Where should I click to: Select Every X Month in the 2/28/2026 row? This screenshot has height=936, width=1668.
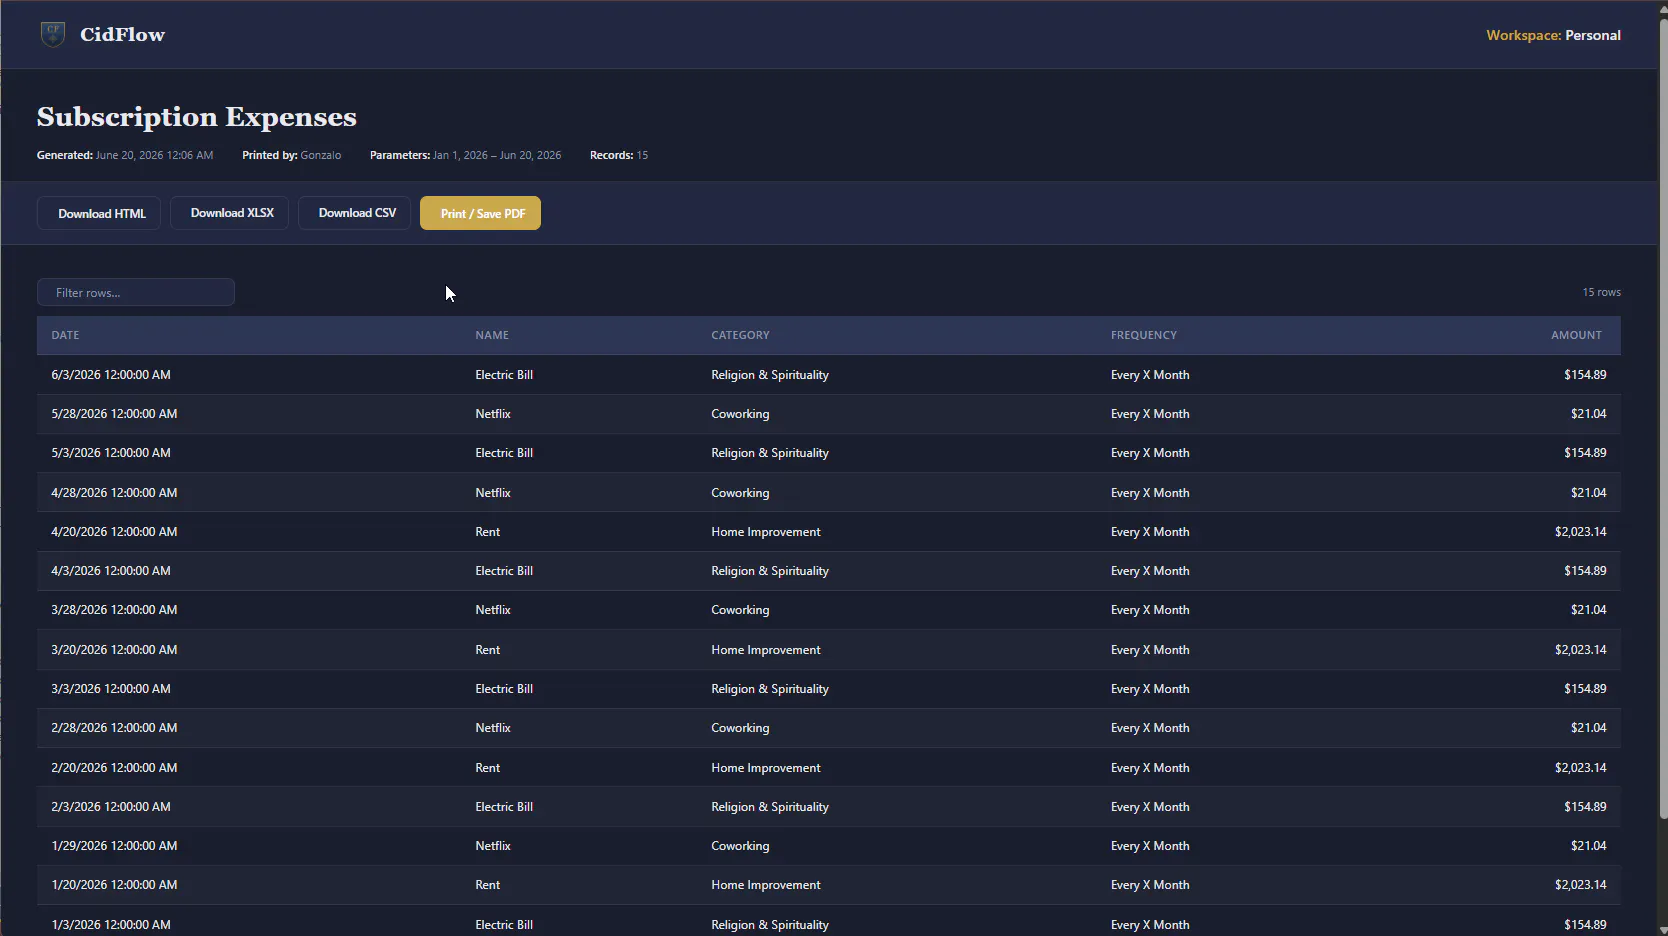tap(1150, 728)
